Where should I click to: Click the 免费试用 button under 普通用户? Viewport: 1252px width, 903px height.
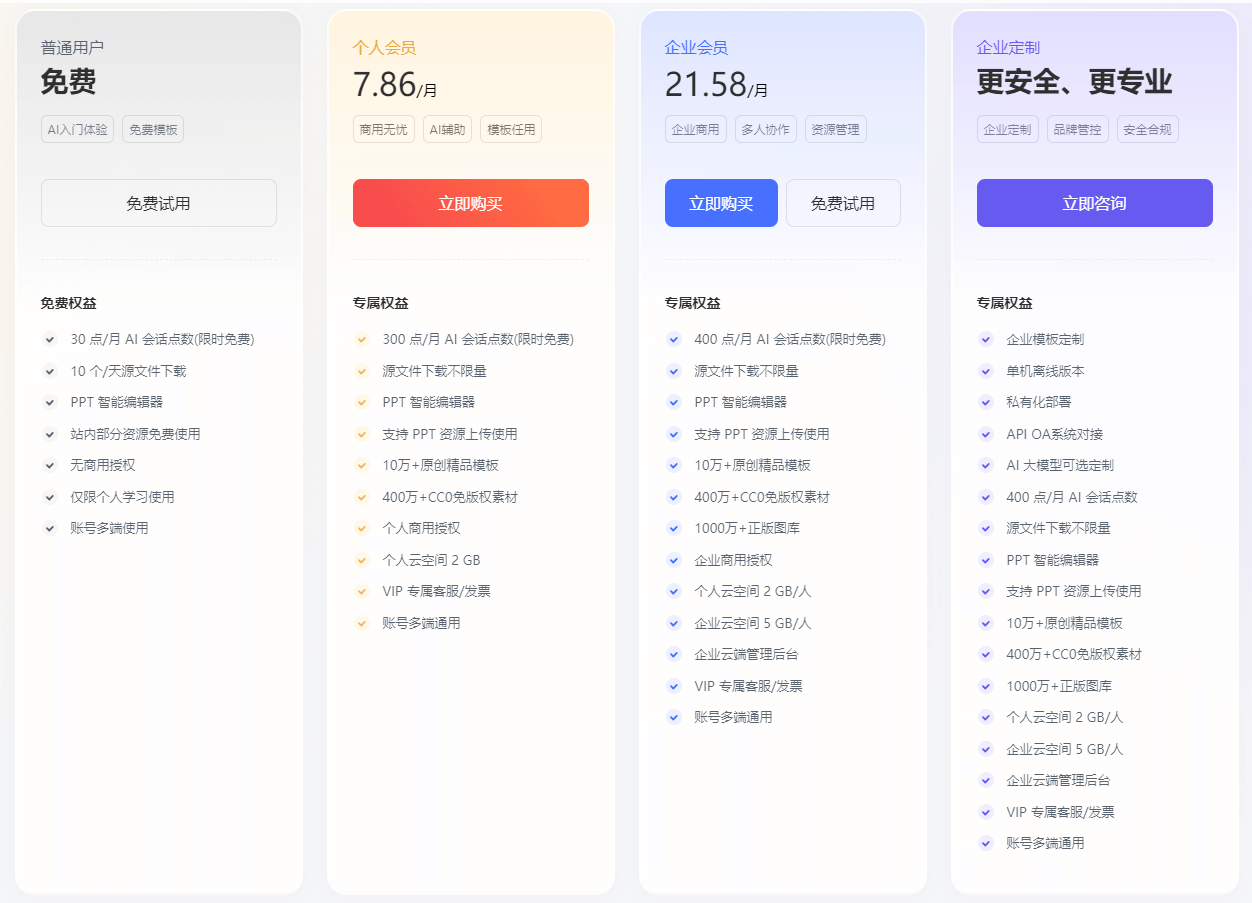point(159,203)
